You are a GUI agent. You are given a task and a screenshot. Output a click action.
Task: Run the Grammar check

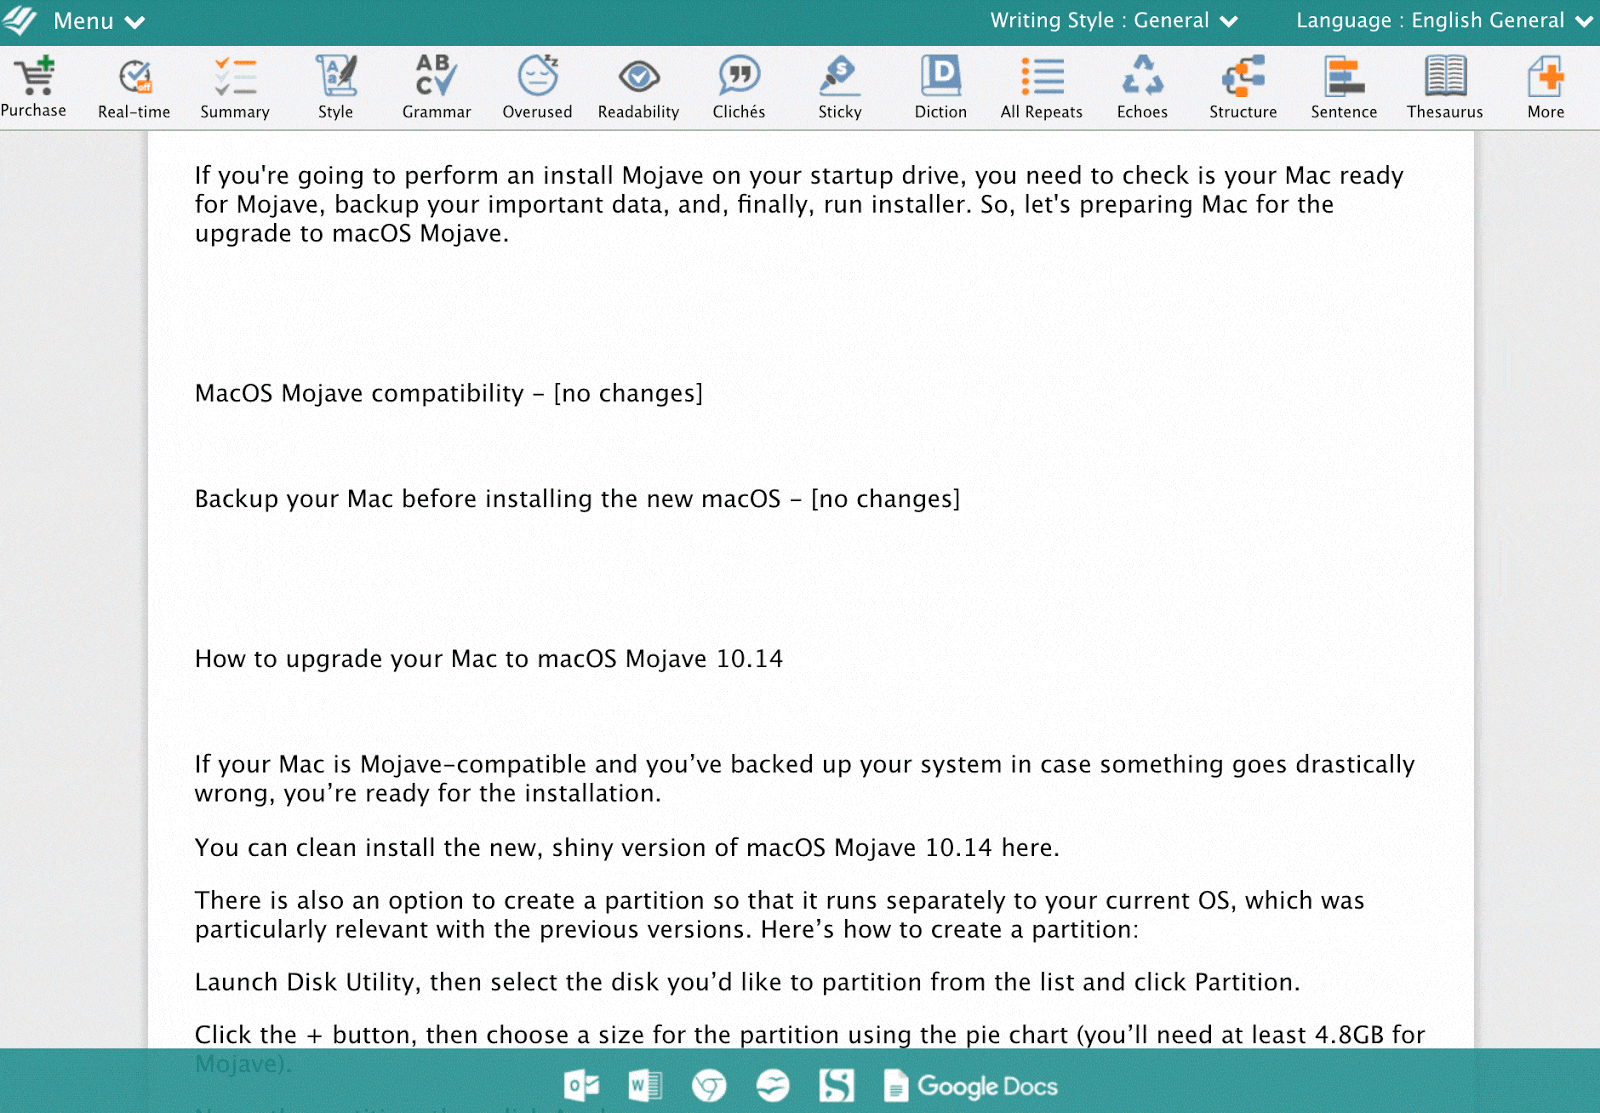[437, 88]
